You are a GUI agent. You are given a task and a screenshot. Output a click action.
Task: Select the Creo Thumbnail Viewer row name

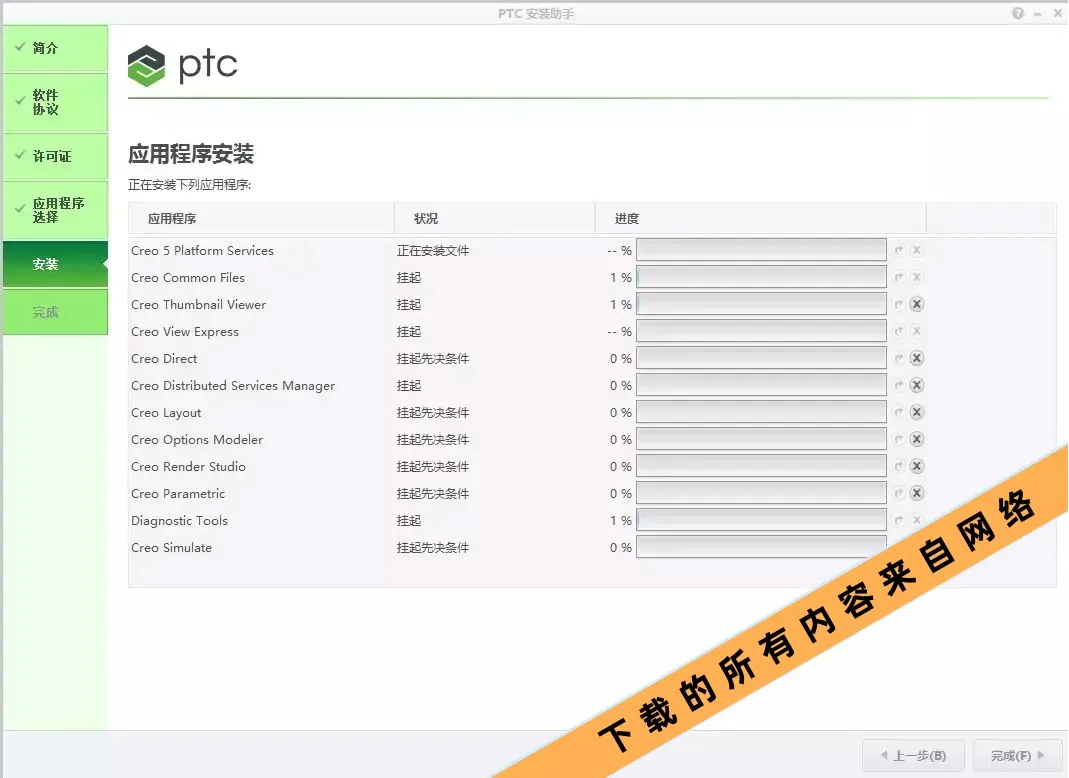tap(198, 304)
